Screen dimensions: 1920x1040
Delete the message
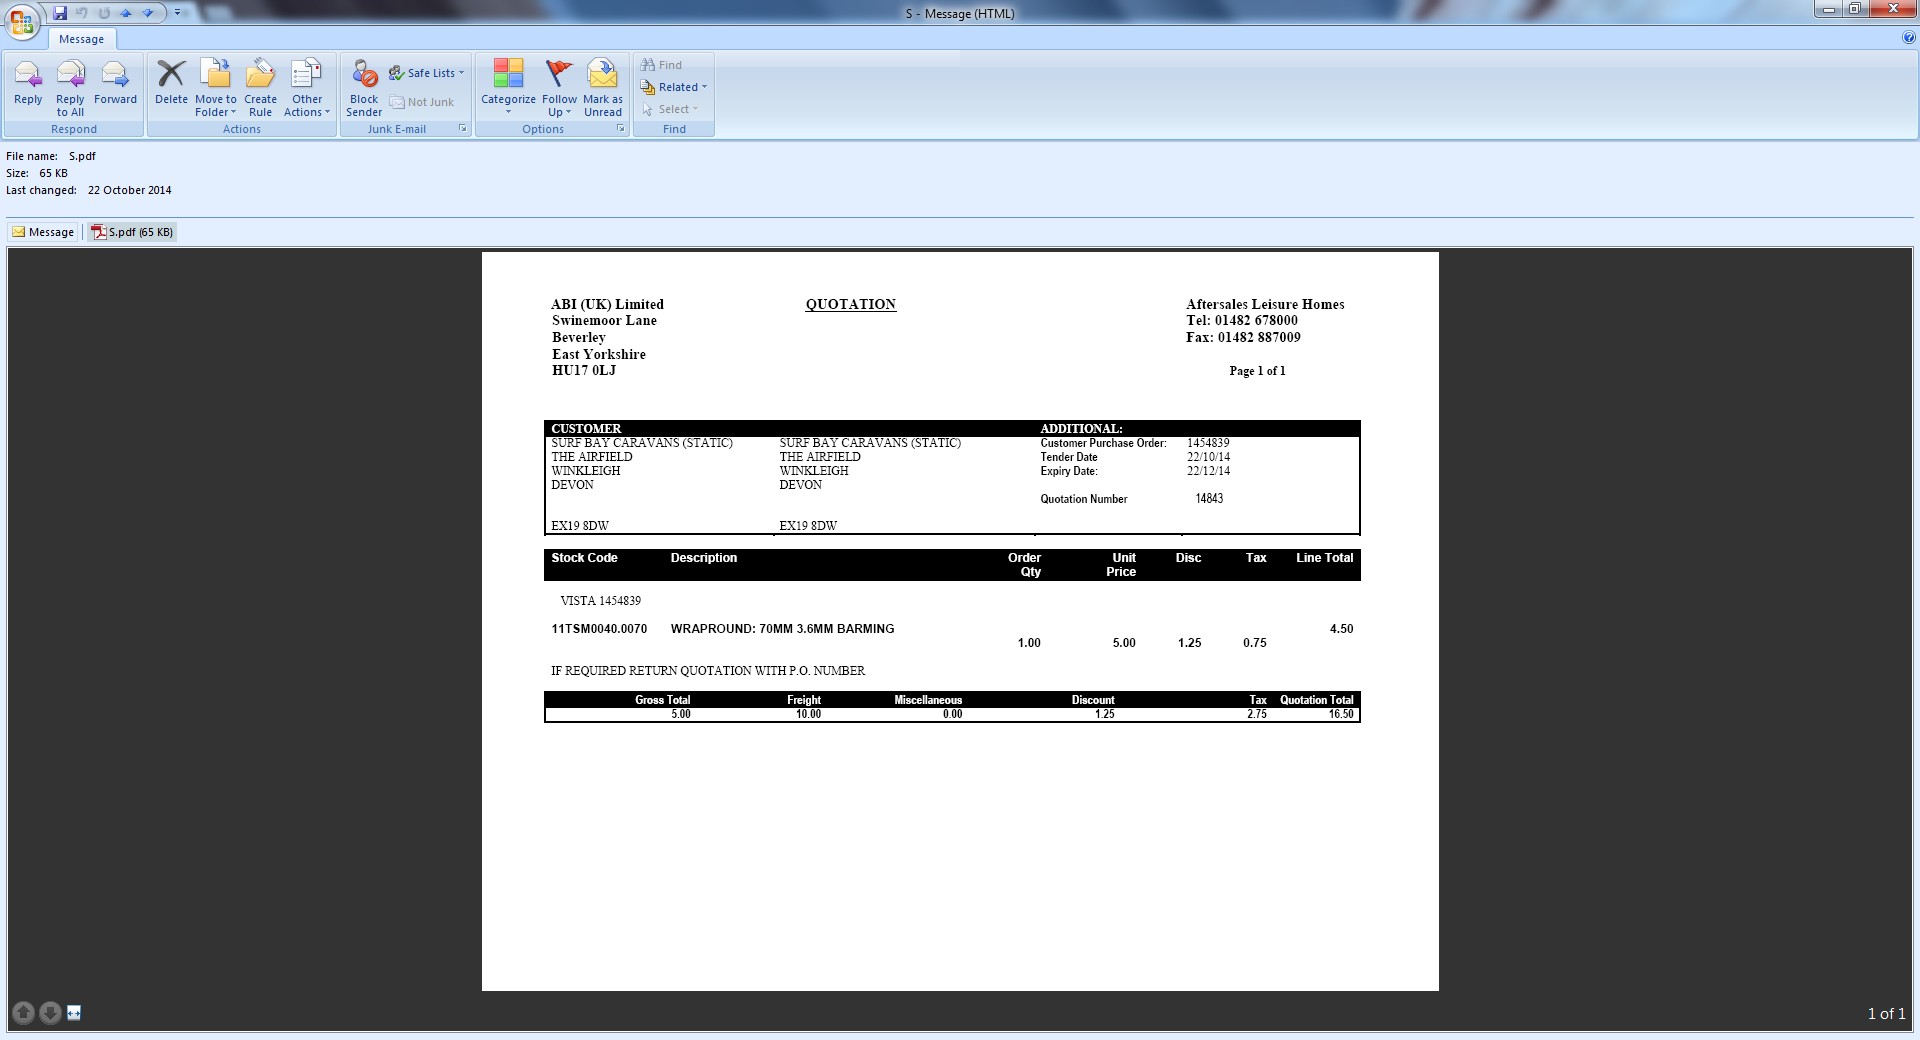coord(171,84)
